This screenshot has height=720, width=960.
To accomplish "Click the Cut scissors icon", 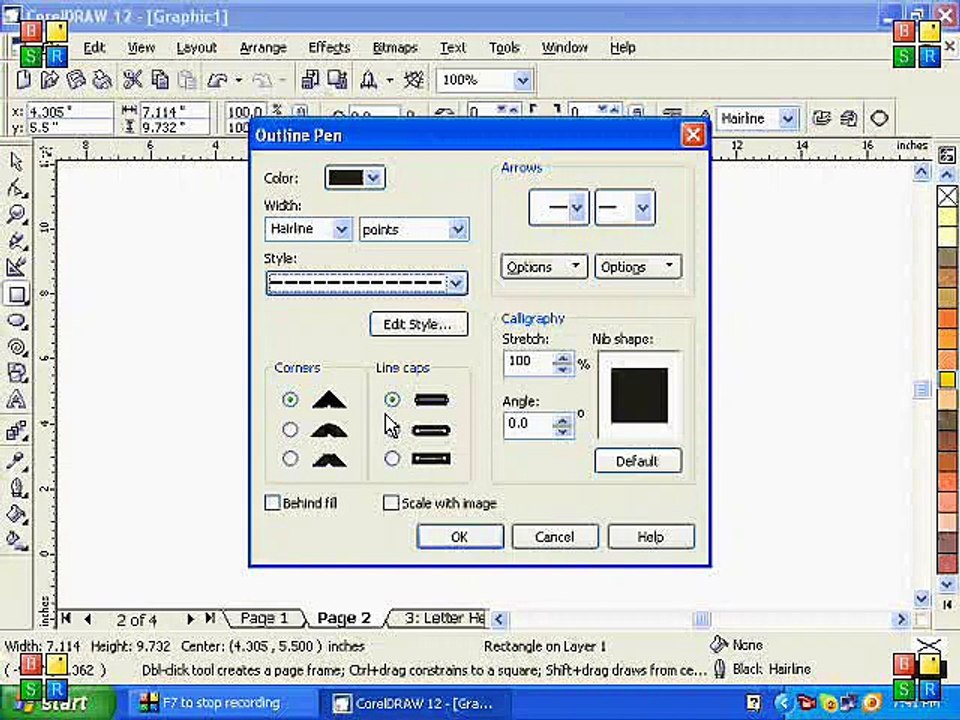I will coord(132,80).
